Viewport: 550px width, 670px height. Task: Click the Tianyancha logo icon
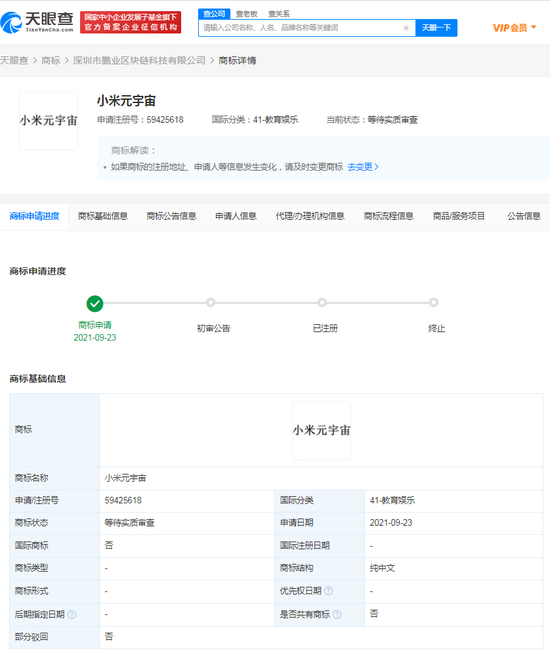click(x=11, y=22)
